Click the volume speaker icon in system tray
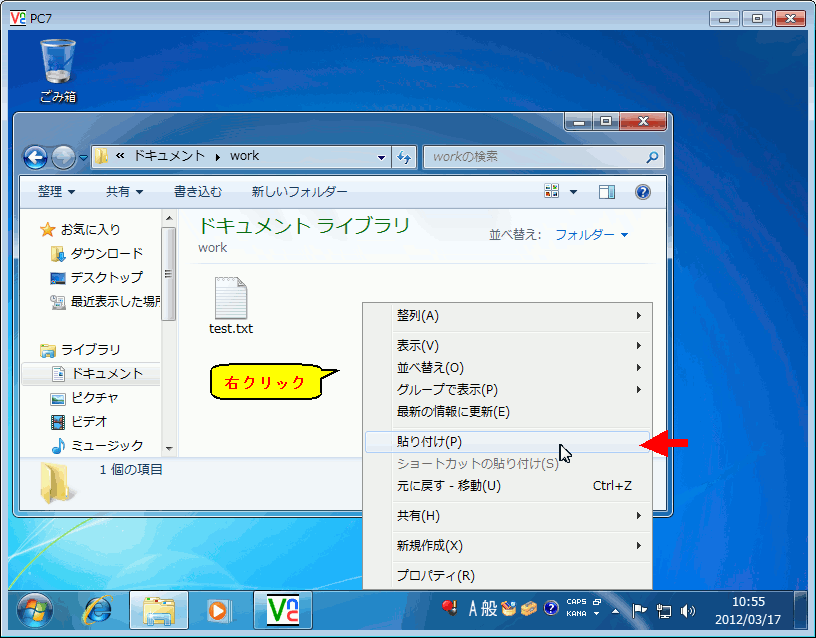This screenshot has width=816, height=638. [x=687, y=610]
